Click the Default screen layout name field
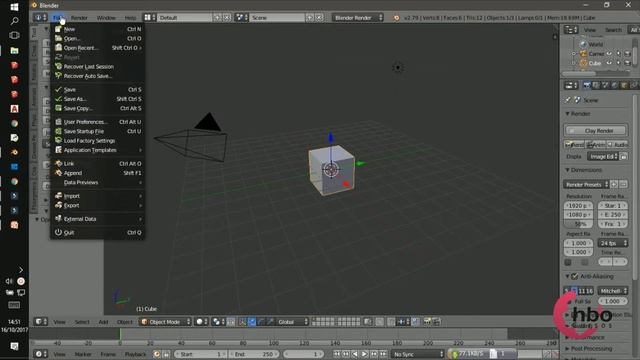 [x=184, y=18]
